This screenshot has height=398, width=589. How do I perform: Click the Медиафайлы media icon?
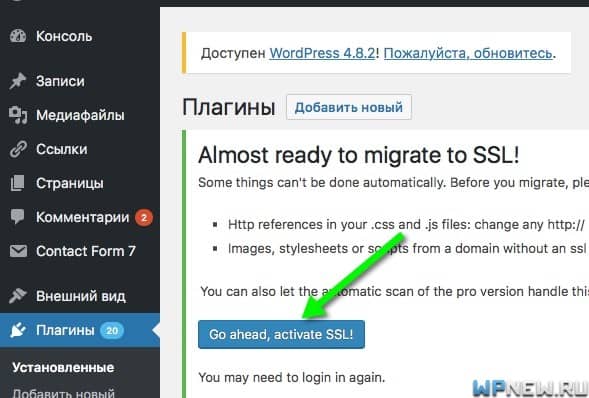18,115
